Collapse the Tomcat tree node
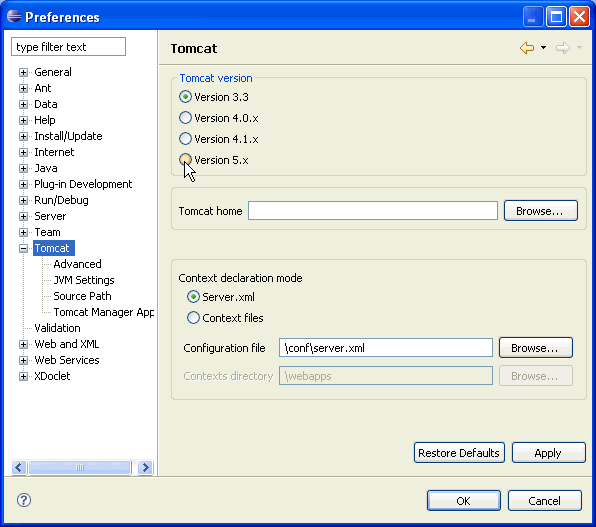The height and width of the screenshot is (527, 596). click(x=24, y=248)
